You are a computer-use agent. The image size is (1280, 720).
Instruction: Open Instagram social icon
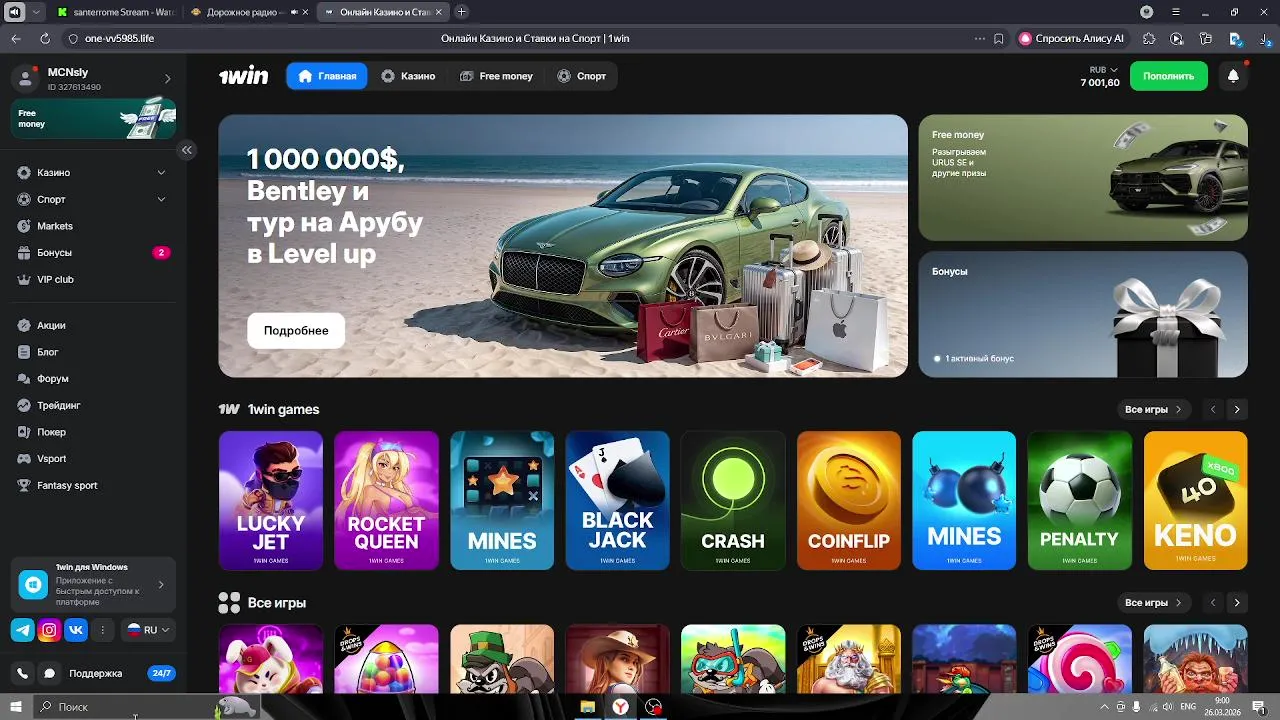(49, 630)
